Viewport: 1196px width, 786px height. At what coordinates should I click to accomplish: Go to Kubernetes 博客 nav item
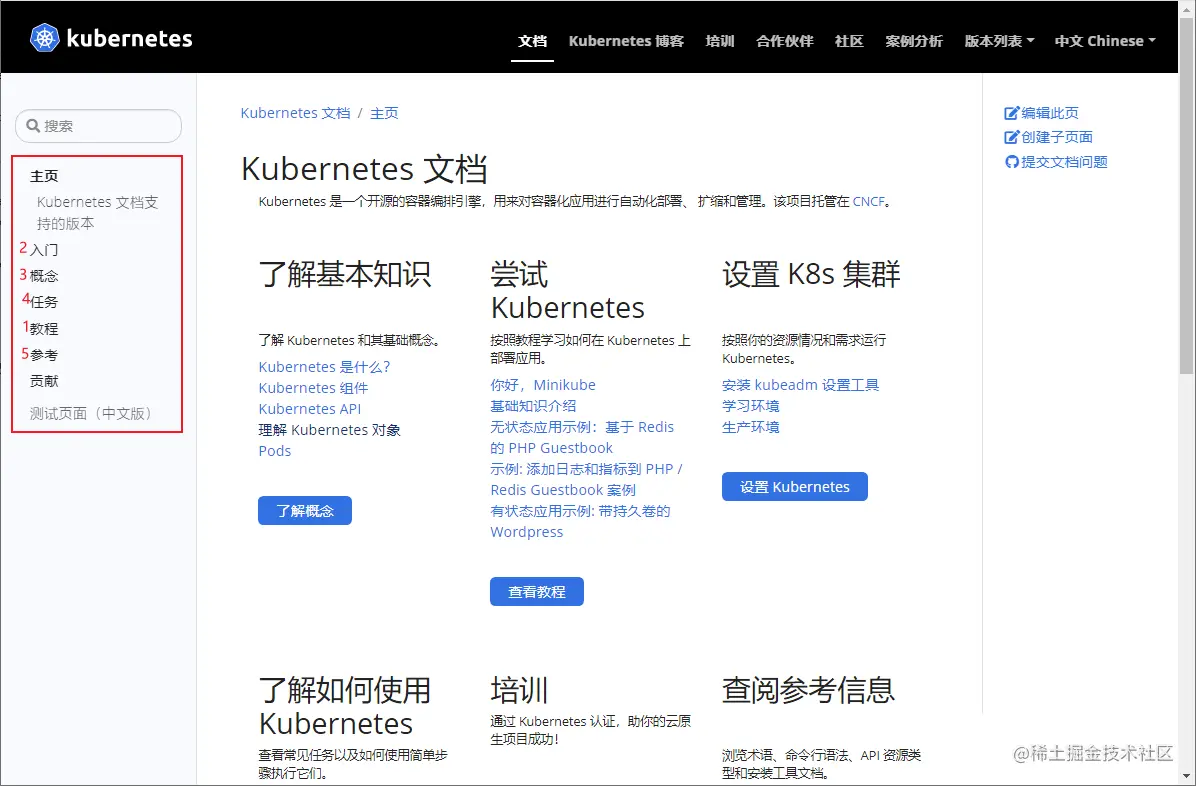[626, 41]
